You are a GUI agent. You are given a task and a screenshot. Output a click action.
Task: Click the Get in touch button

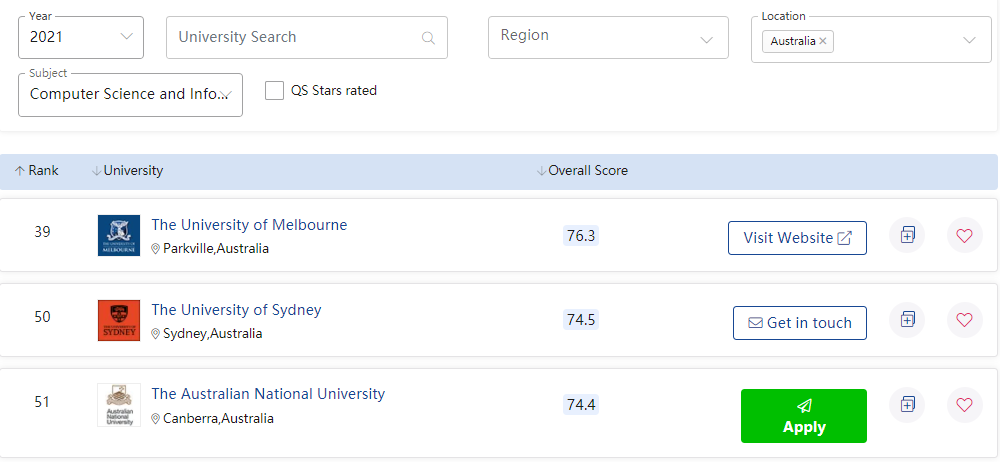pos(800,323)
